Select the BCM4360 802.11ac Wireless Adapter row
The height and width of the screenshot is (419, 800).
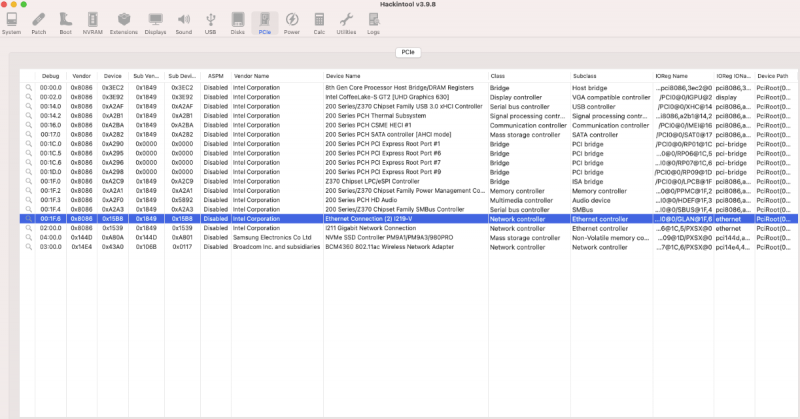click(409, 247)
